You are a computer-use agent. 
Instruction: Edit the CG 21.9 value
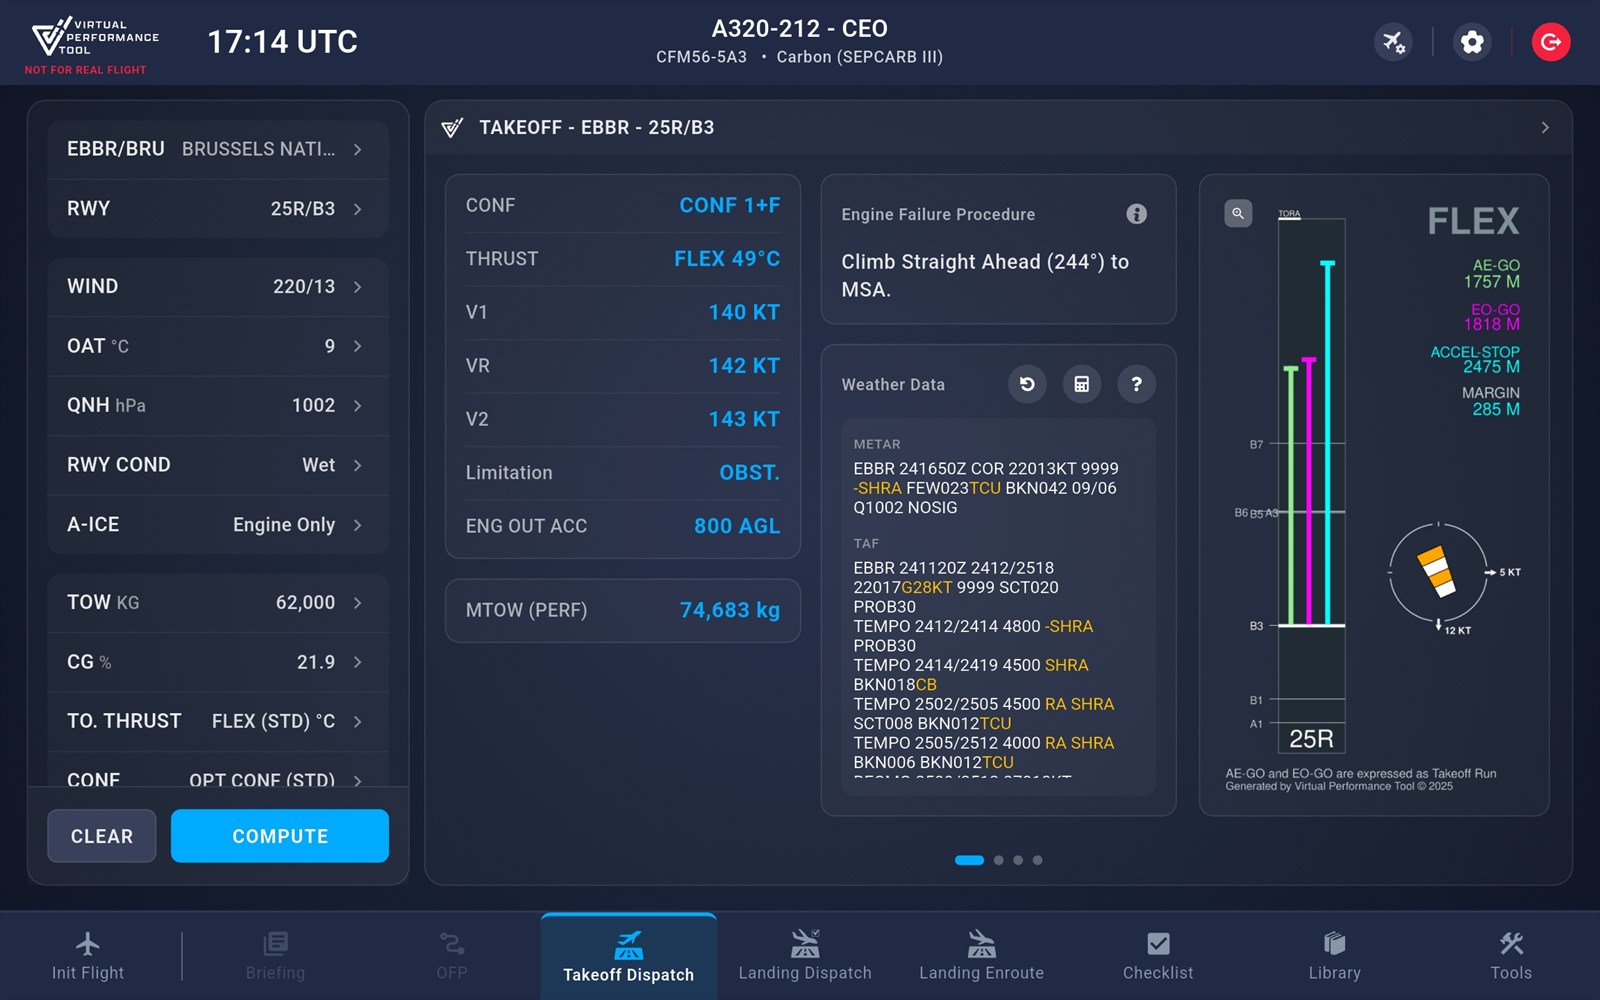(218, 662)
